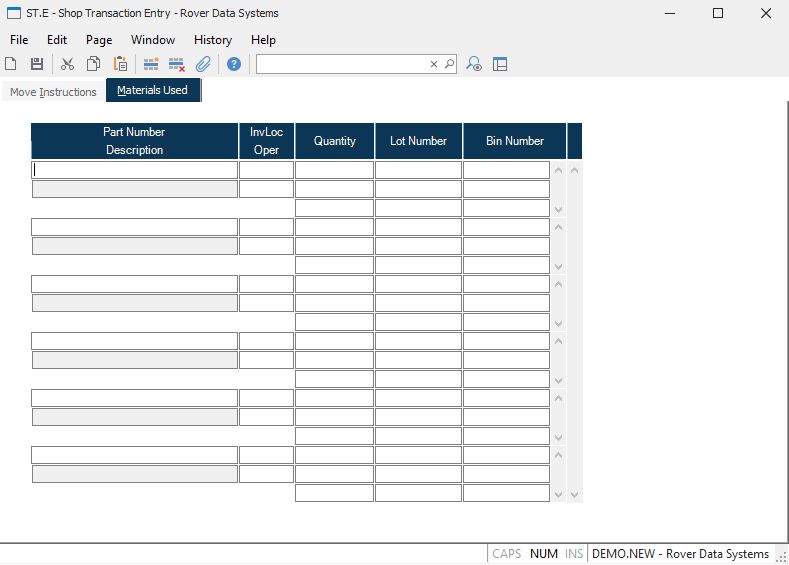Viewport: 789px width, 565px height.
Task: Open the History menu
Action: coord(212,40)
